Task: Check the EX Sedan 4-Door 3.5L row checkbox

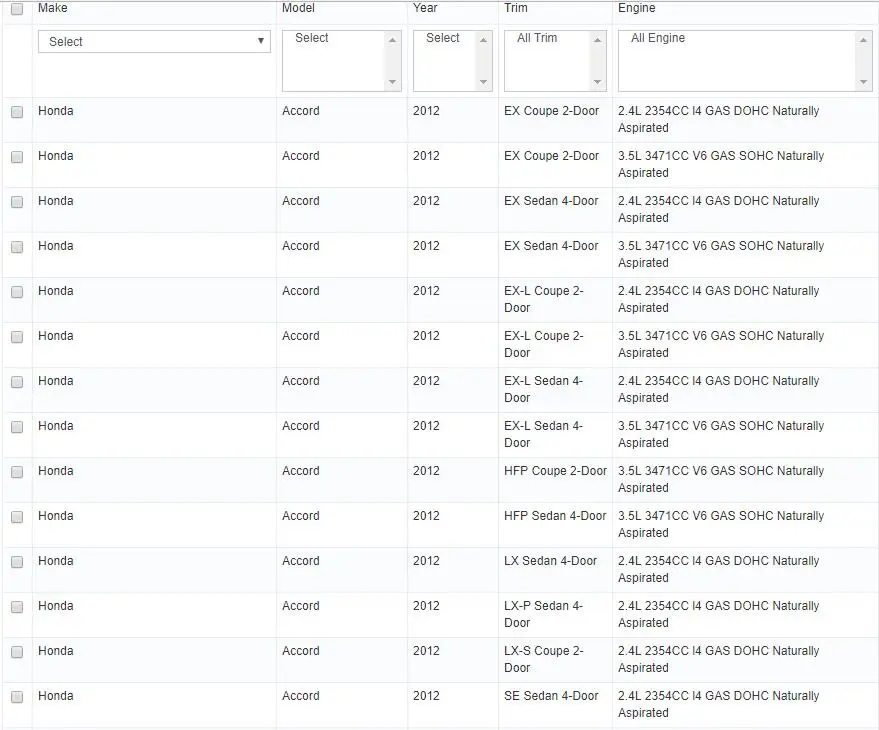Action: coord(17,247)
